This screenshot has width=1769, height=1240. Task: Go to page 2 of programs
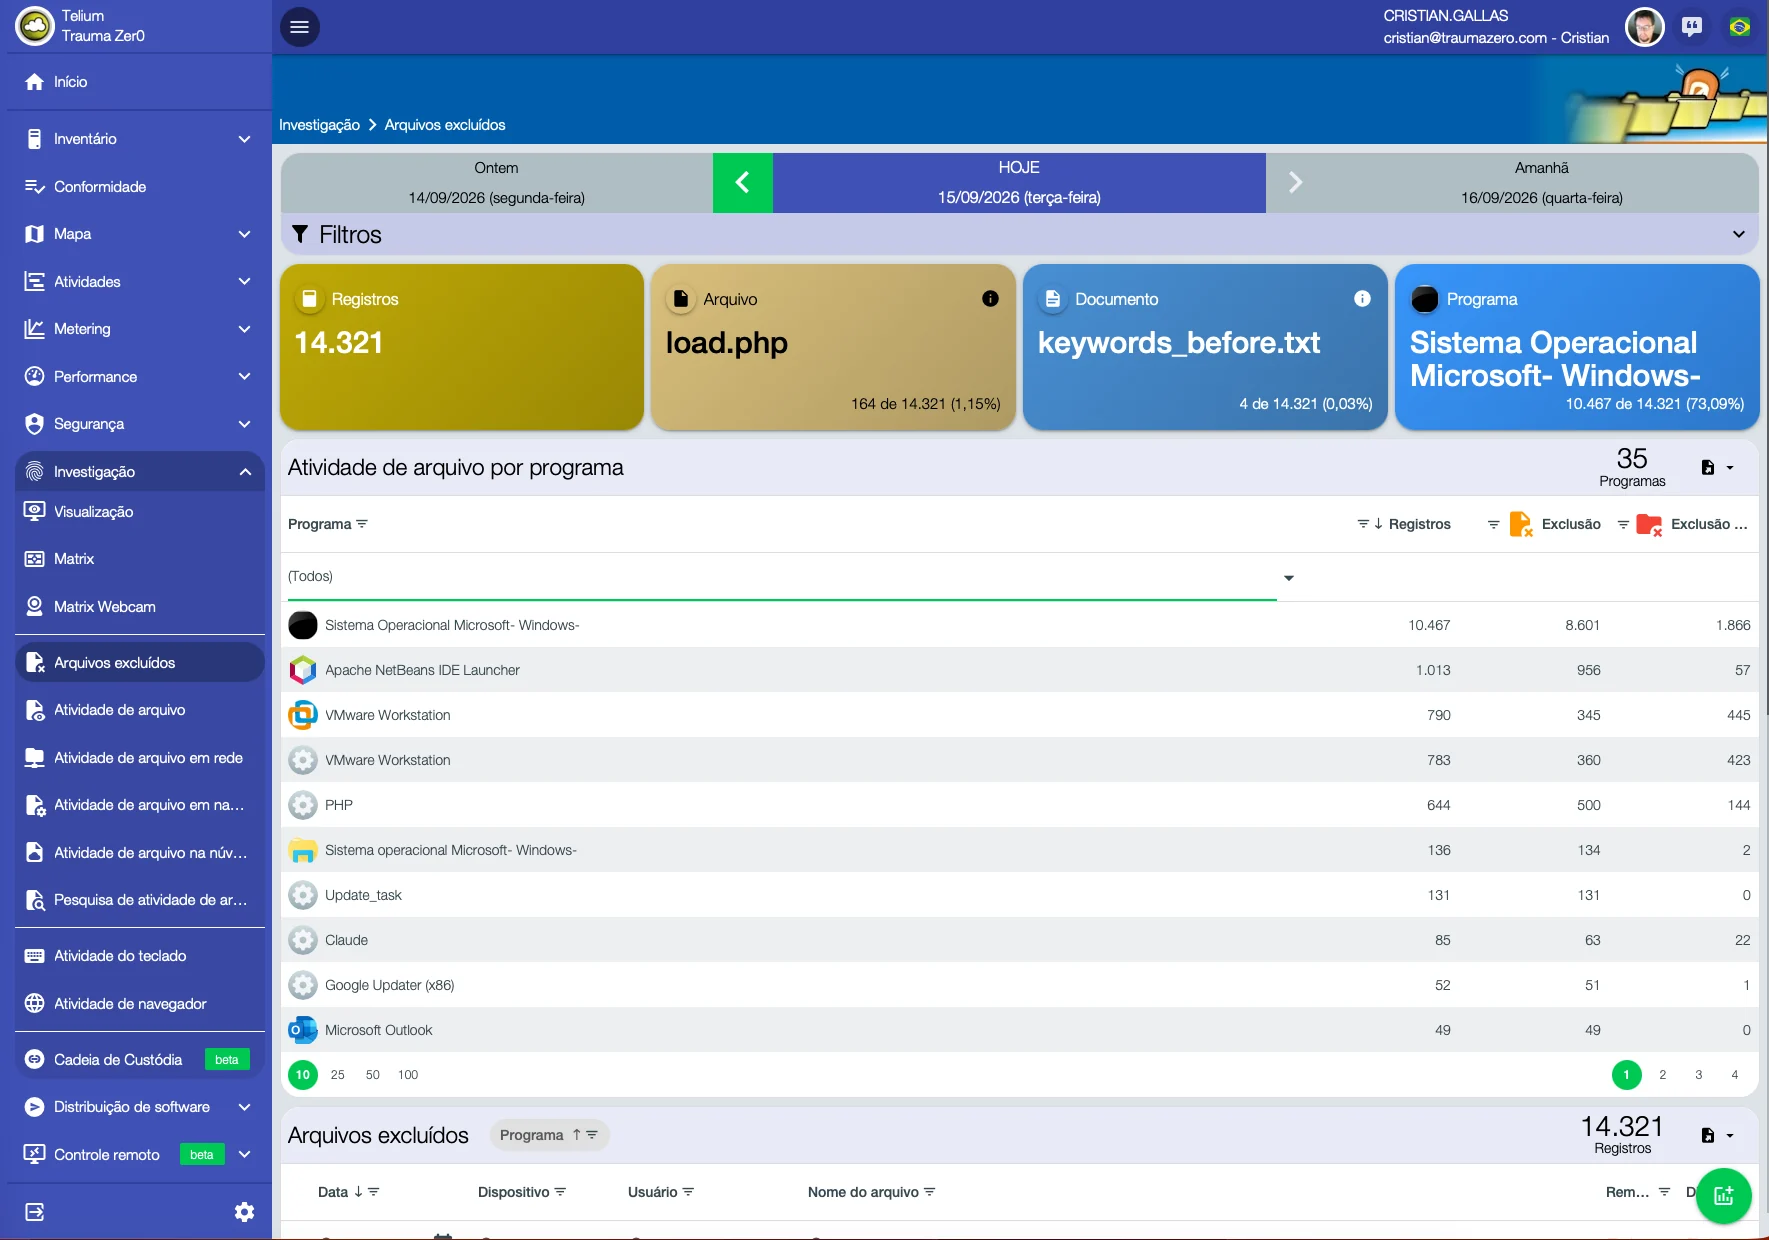pyautogui.click(x=1662, y=1075)
